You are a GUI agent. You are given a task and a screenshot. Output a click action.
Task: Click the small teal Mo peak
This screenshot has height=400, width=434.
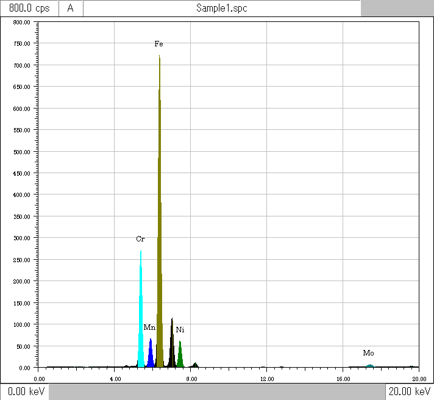point(370,366)
